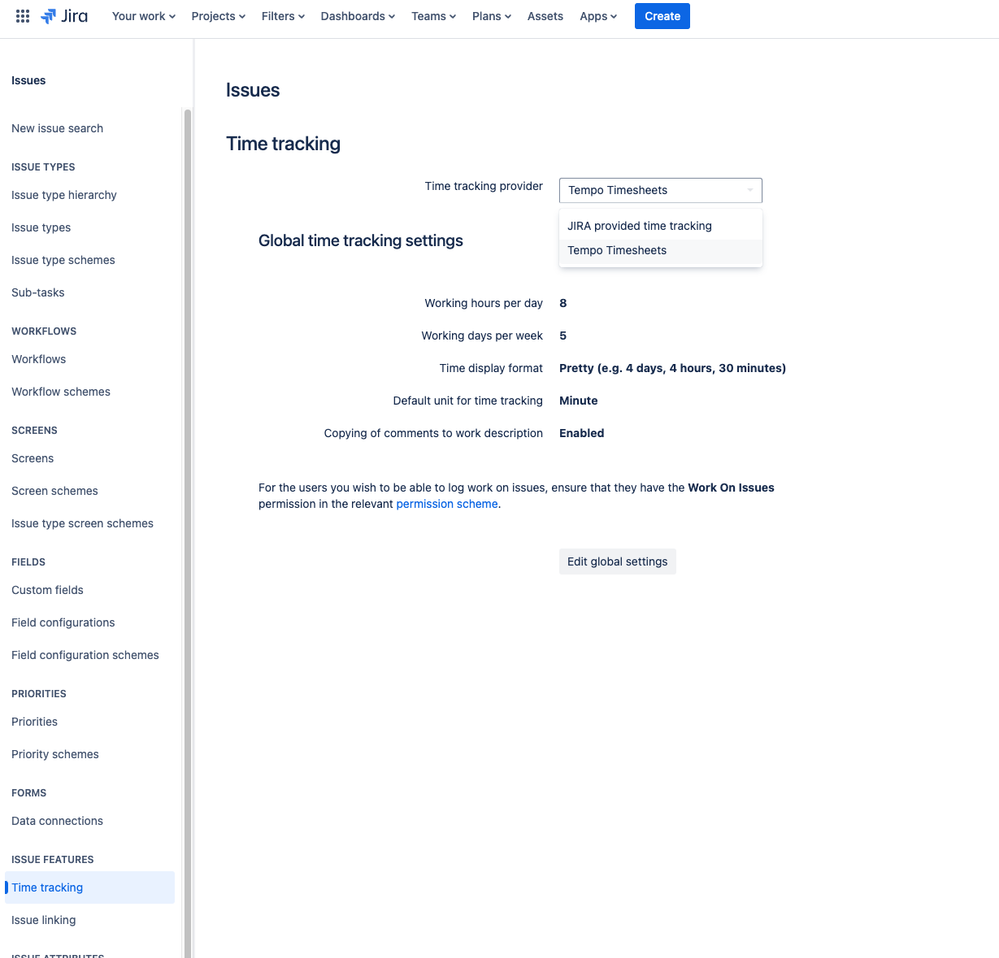
Task: Expand the Projects menu
Action: click(x=218, y=16)
